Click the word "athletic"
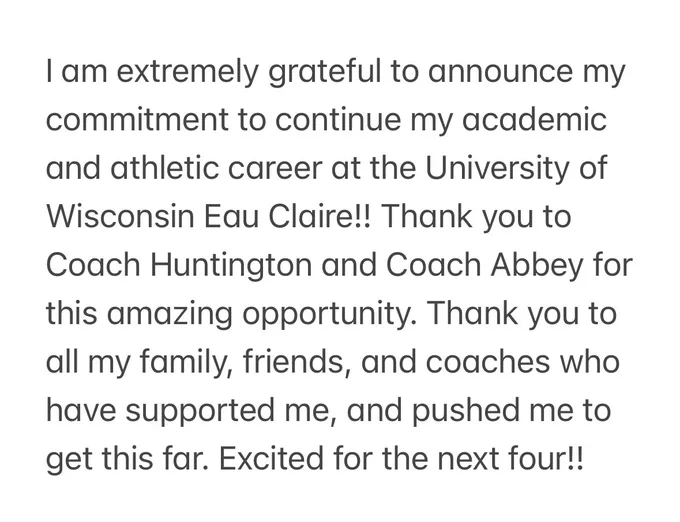This screenshot has width=680, height=522. point(164,168)
